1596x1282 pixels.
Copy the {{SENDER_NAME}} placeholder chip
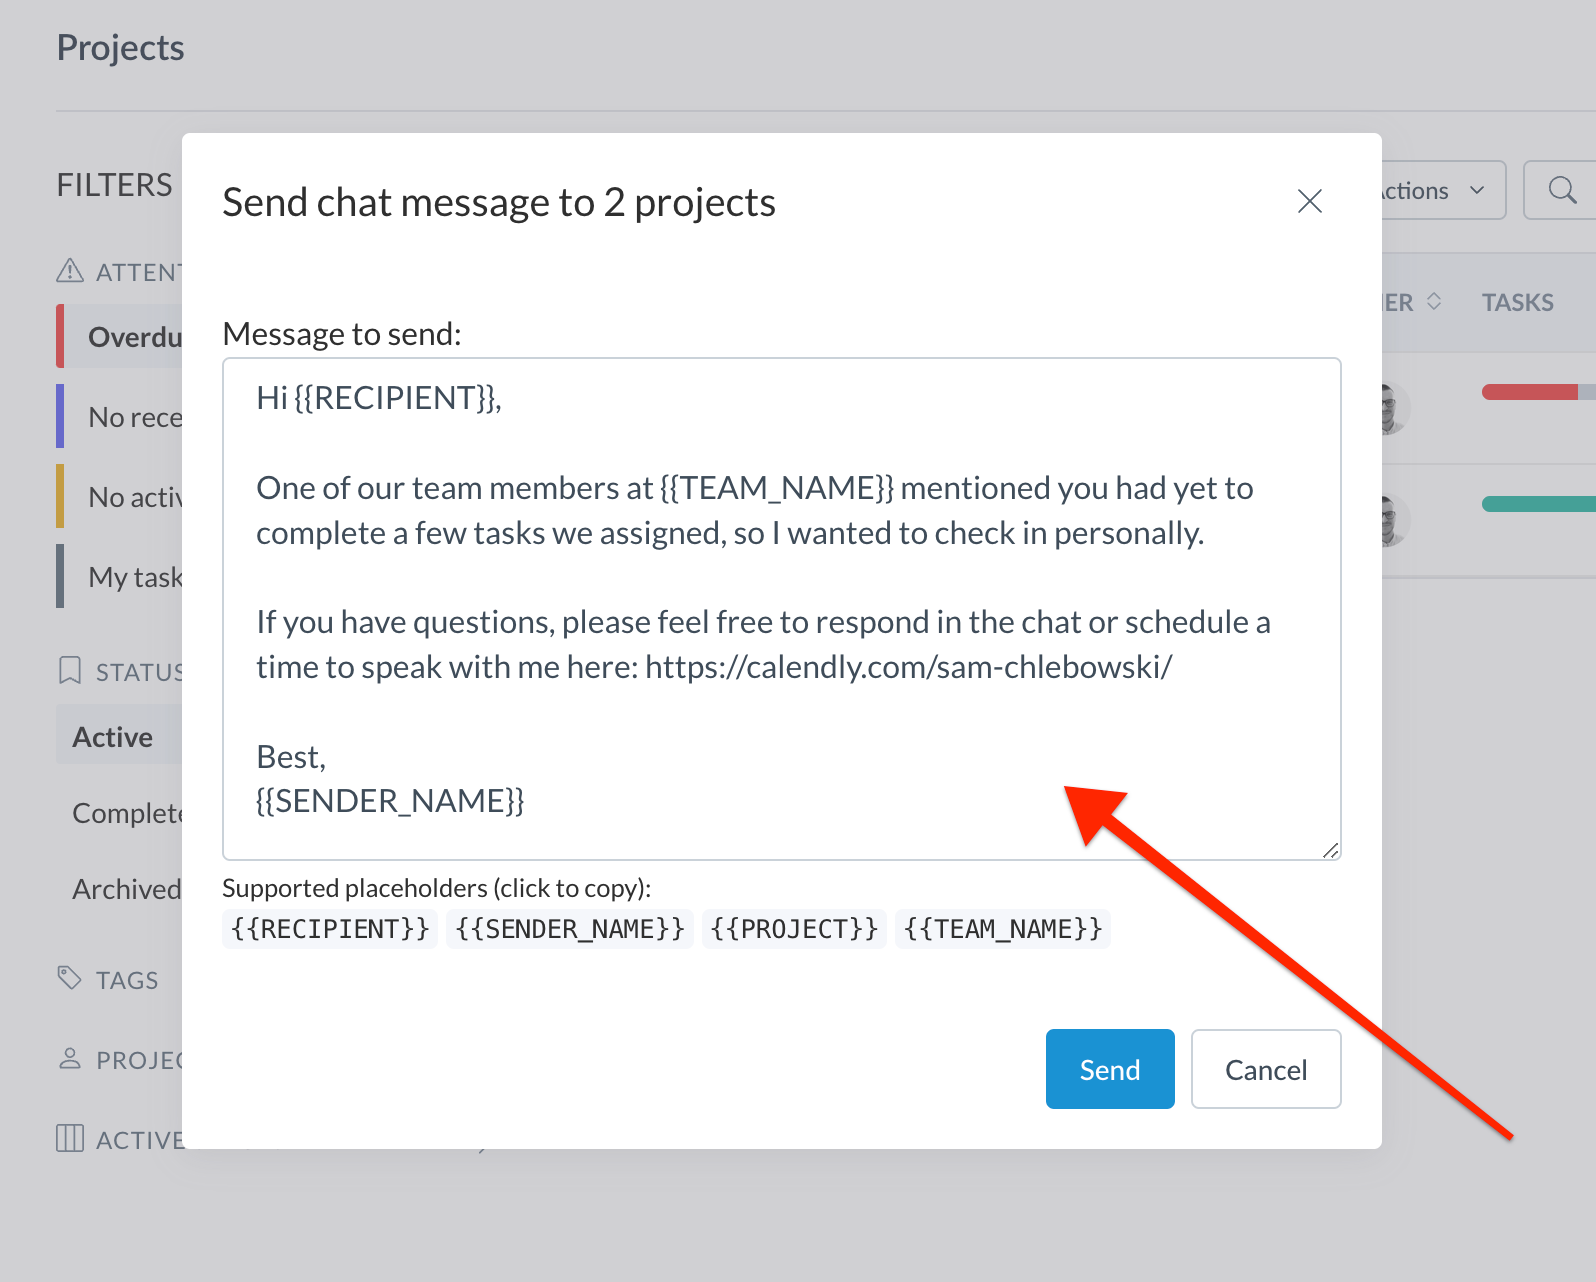pos(569,929)
